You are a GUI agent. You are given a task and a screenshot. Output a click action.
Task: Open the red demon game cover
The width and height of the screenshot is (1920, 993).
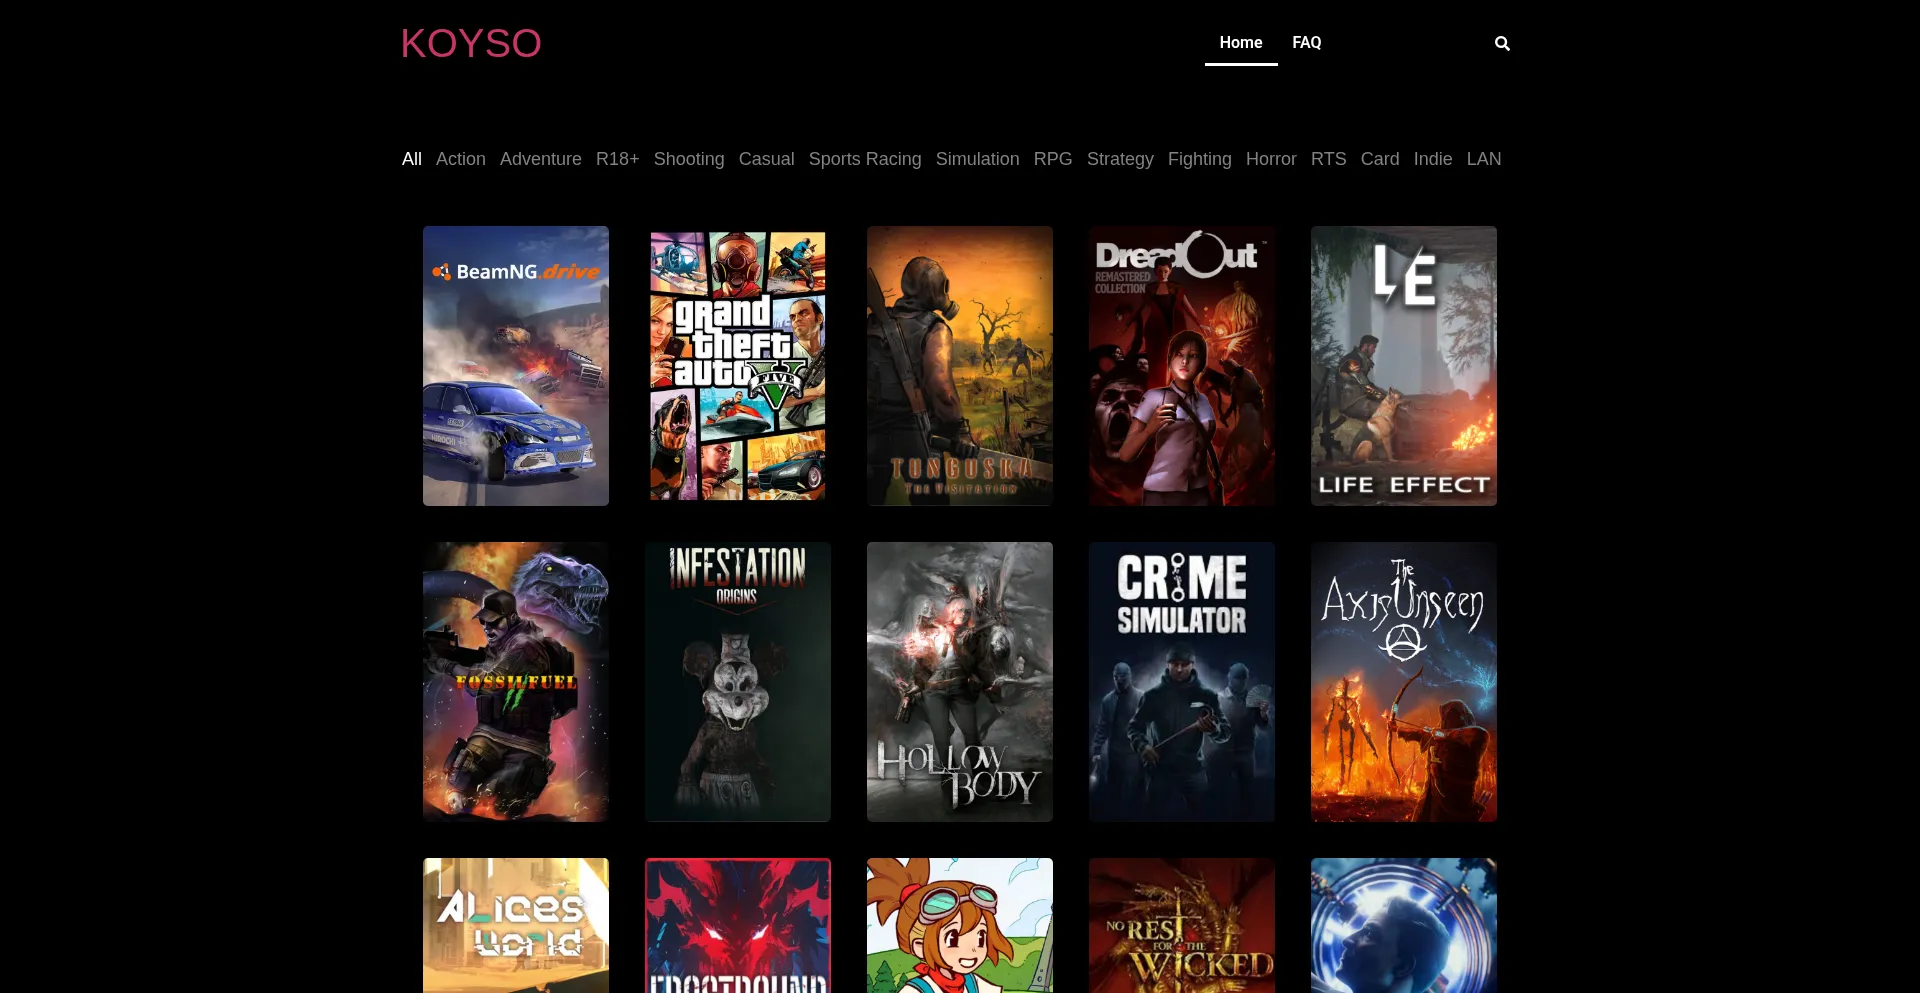tap(738, 926)
